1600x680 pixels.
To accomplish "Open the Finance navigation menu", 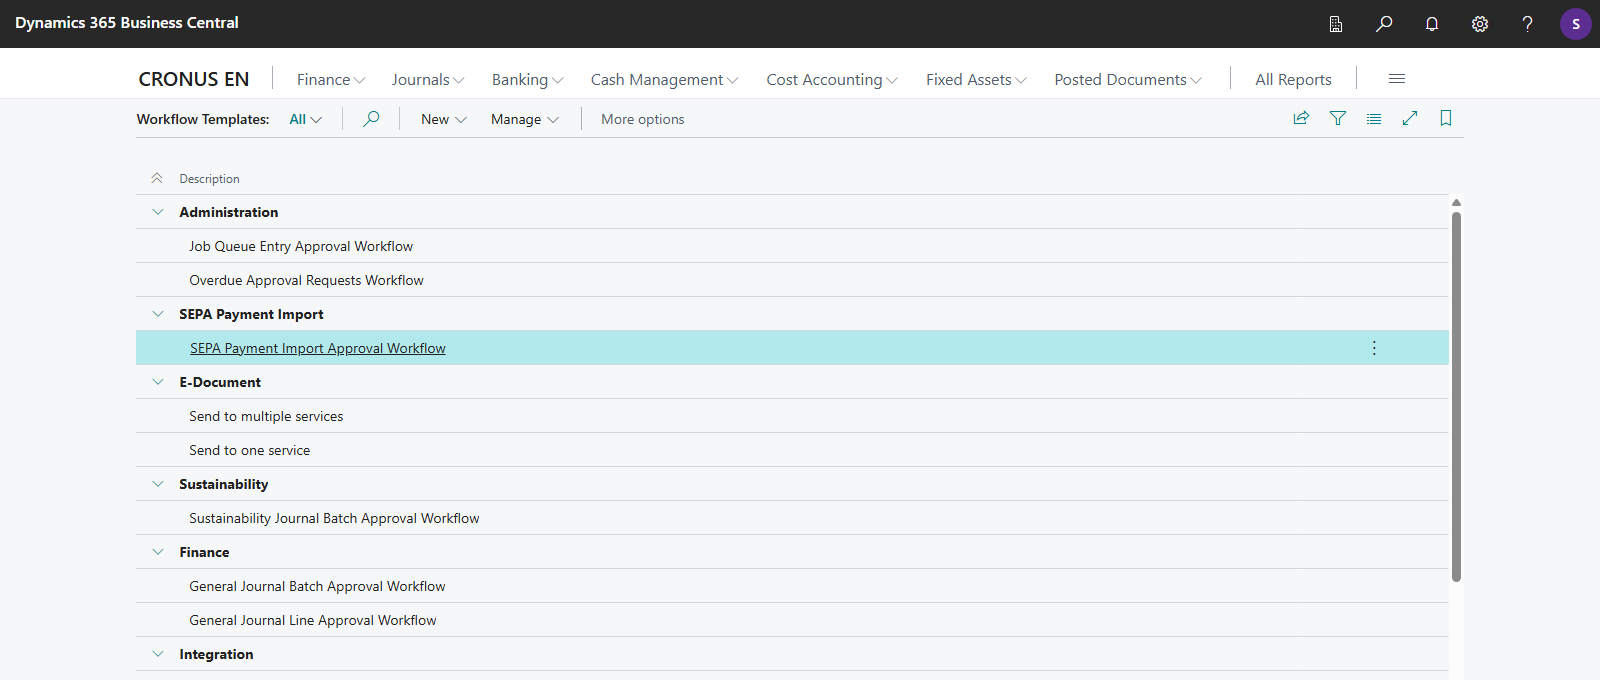I will pyautogui.click(x=331, y=80).
